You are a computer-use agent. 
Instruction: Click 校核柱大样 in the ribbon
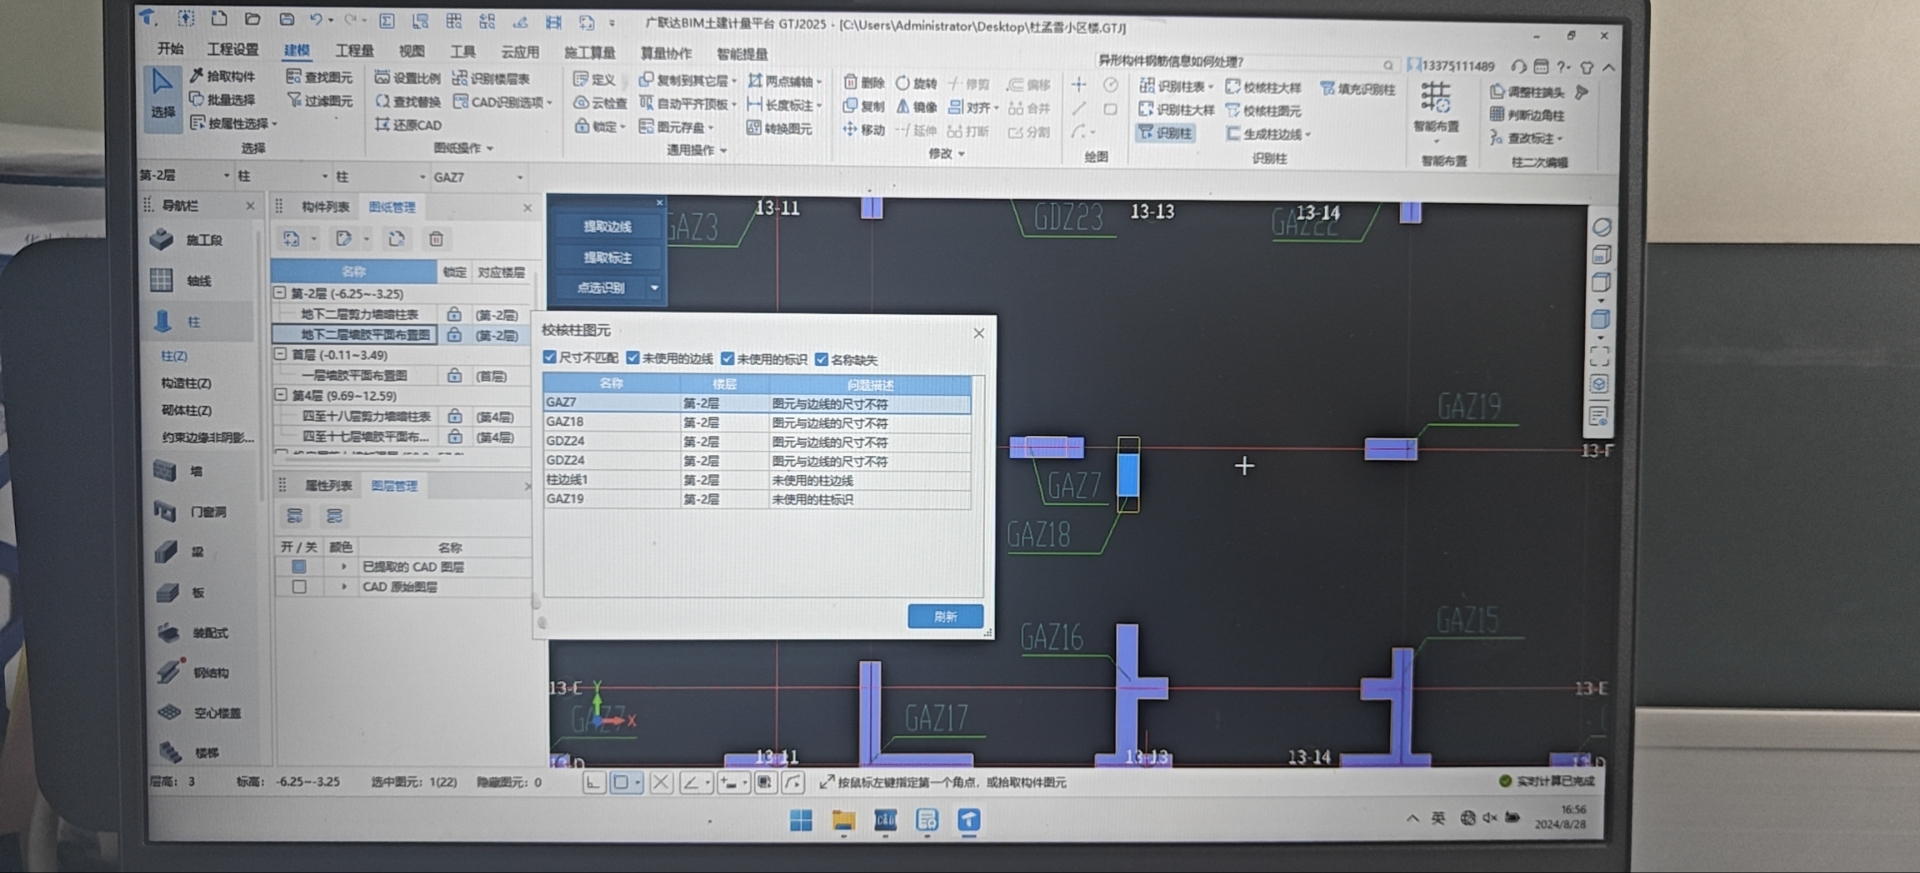click(1264, 87)
